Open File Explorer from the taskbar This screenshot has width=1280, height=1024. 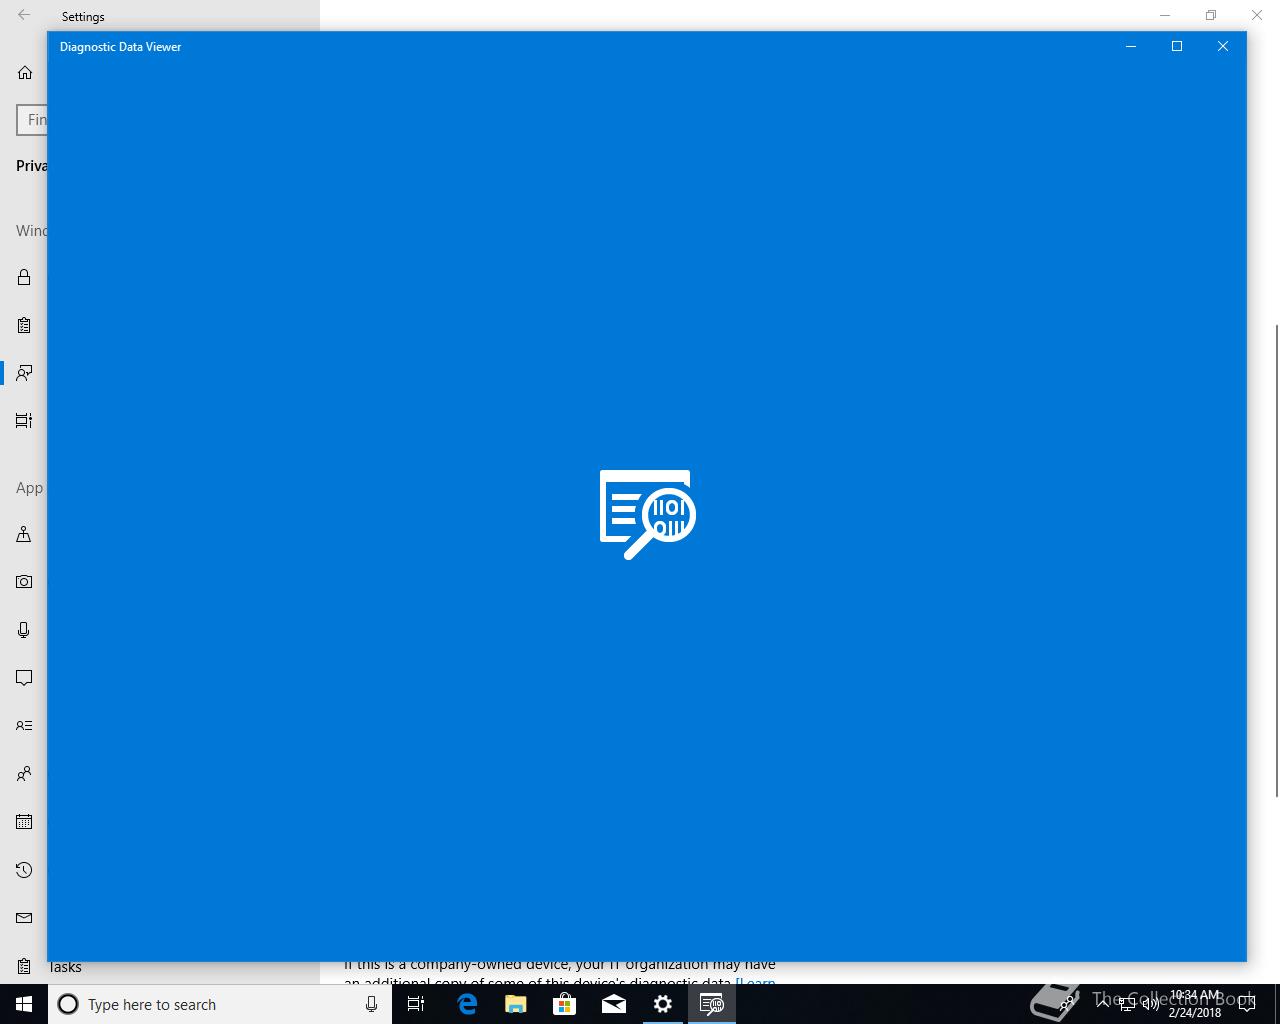(x=516, y=1004)
